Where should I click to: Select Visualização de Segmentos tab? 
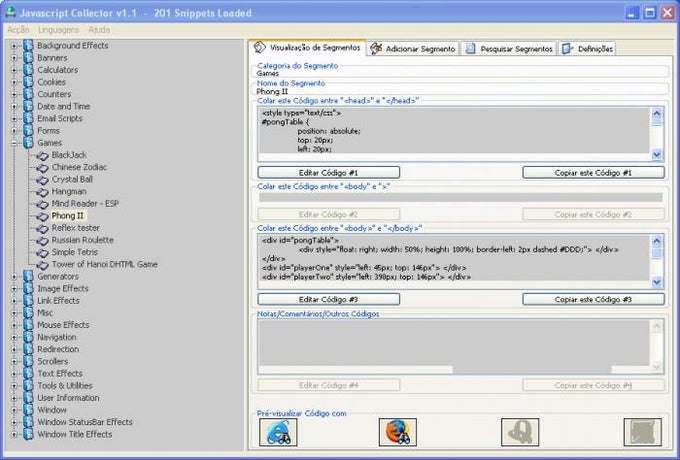[307, 48]
